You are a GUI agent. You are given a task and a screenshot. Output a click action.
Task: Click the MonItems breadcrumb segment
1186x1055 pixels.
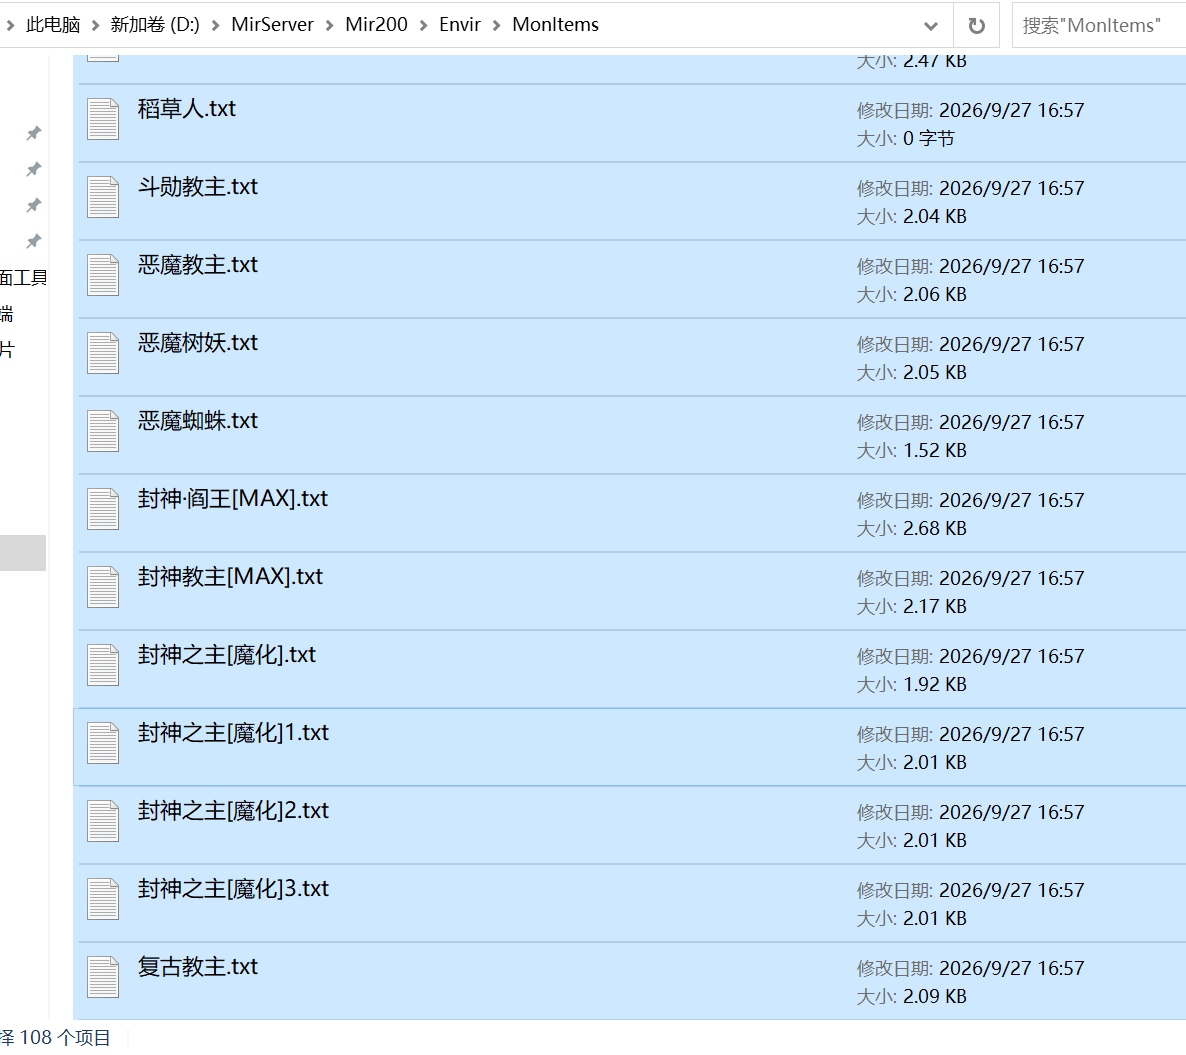point(555,25)
